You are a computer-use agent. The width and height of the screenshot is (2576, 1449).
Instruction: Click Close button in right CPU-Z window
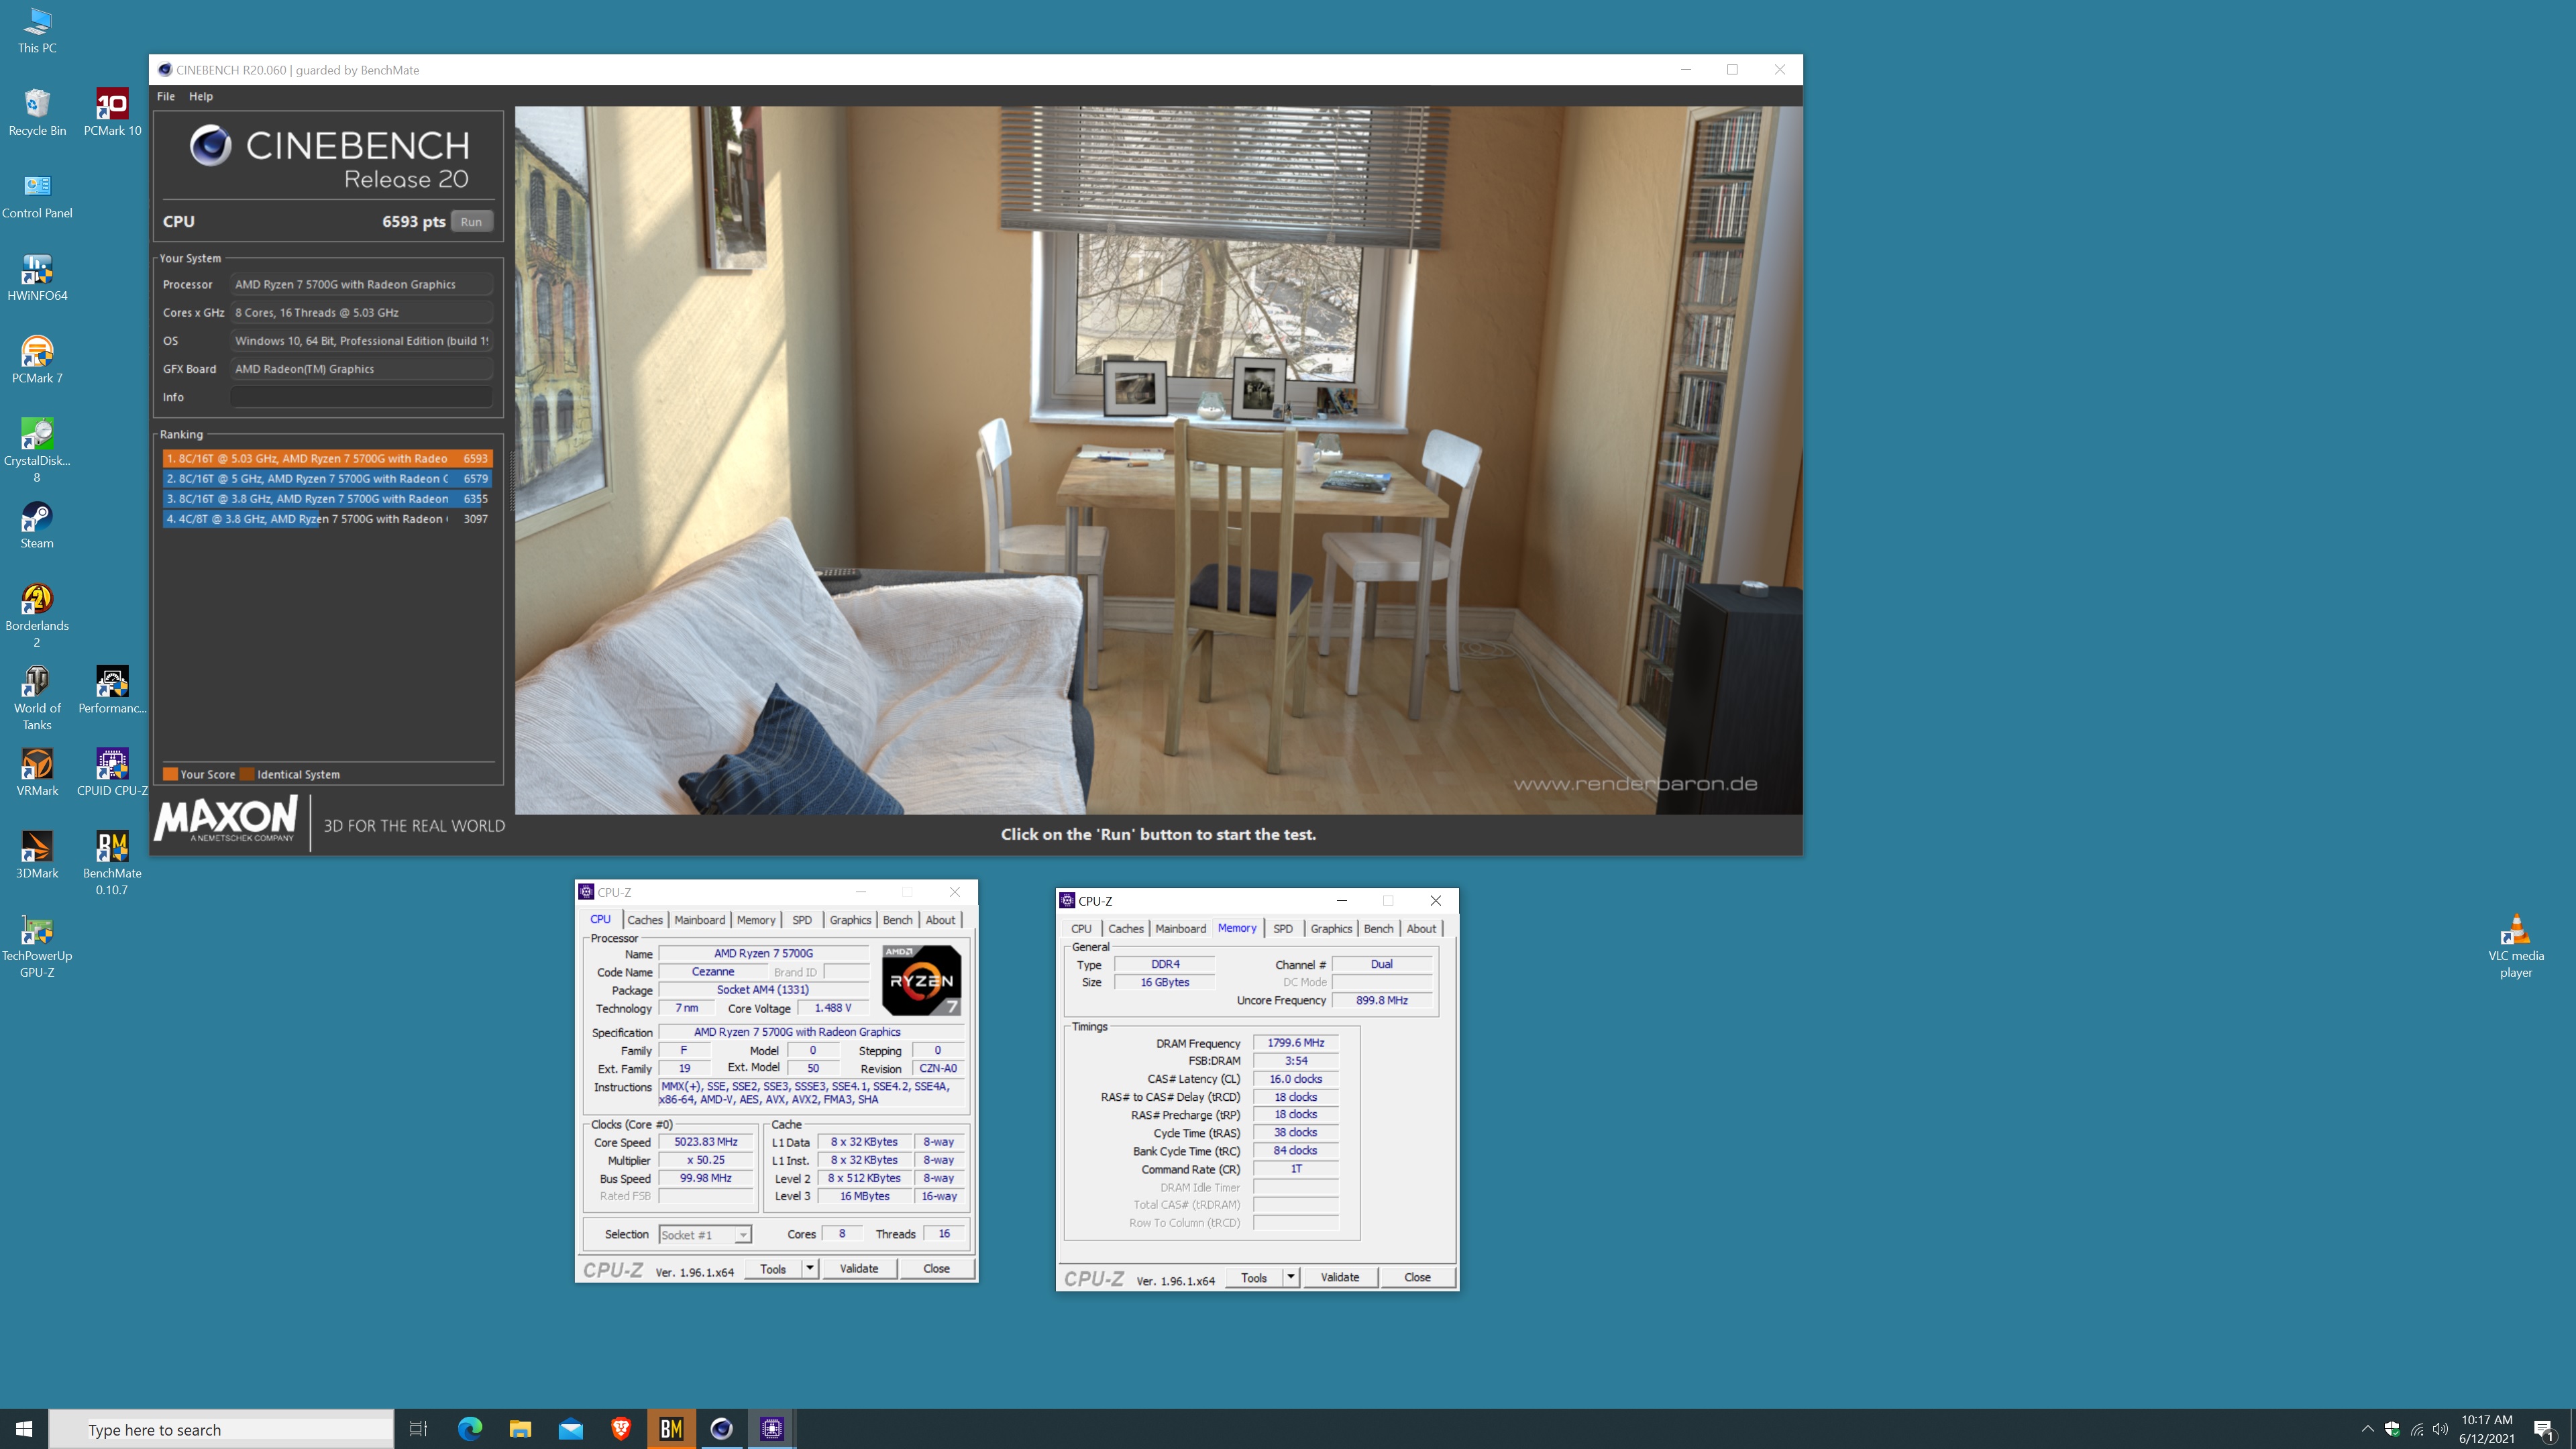pyautogui.click(x=1417, y=1278)
